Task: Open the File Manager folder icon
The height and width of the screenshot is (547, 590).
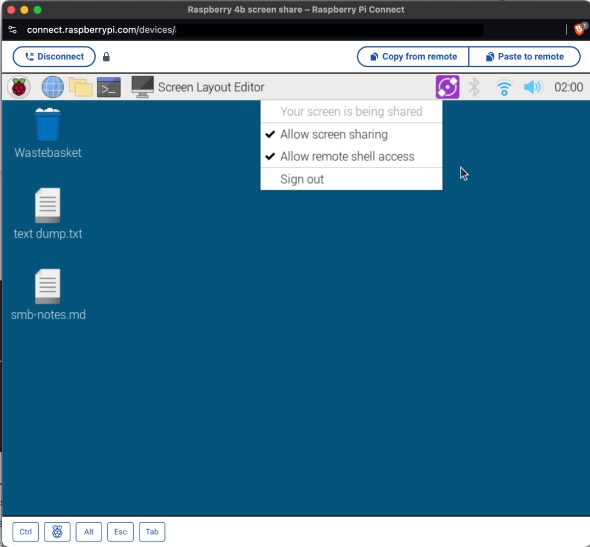Action: [81, 87]
